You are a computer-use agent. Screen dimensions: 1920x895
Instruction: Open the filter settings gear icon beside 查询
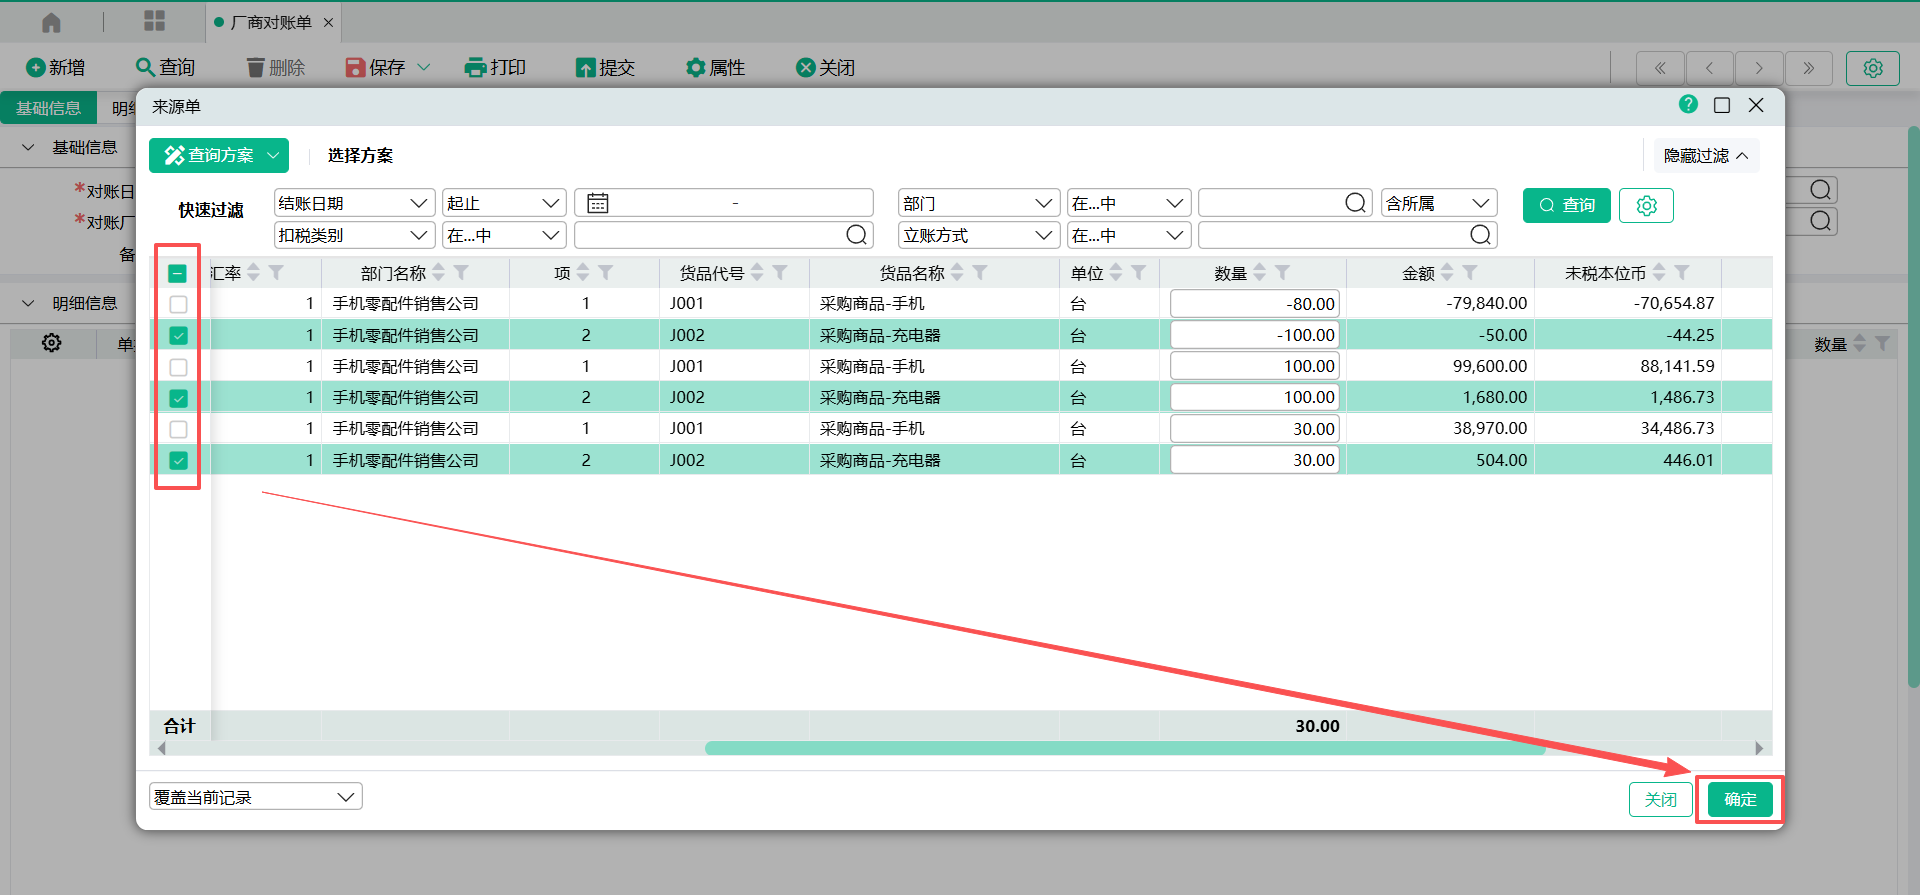coord(1646,205)
